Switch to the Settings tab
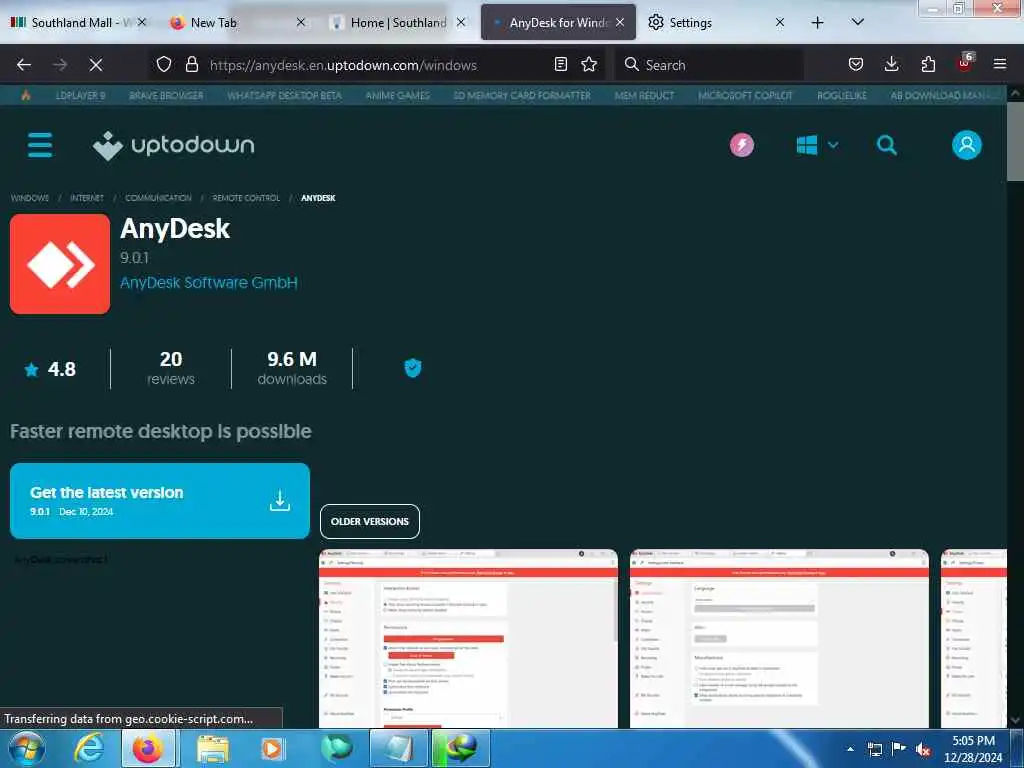The image size is (1024, 768). click(x=716, y=23)
